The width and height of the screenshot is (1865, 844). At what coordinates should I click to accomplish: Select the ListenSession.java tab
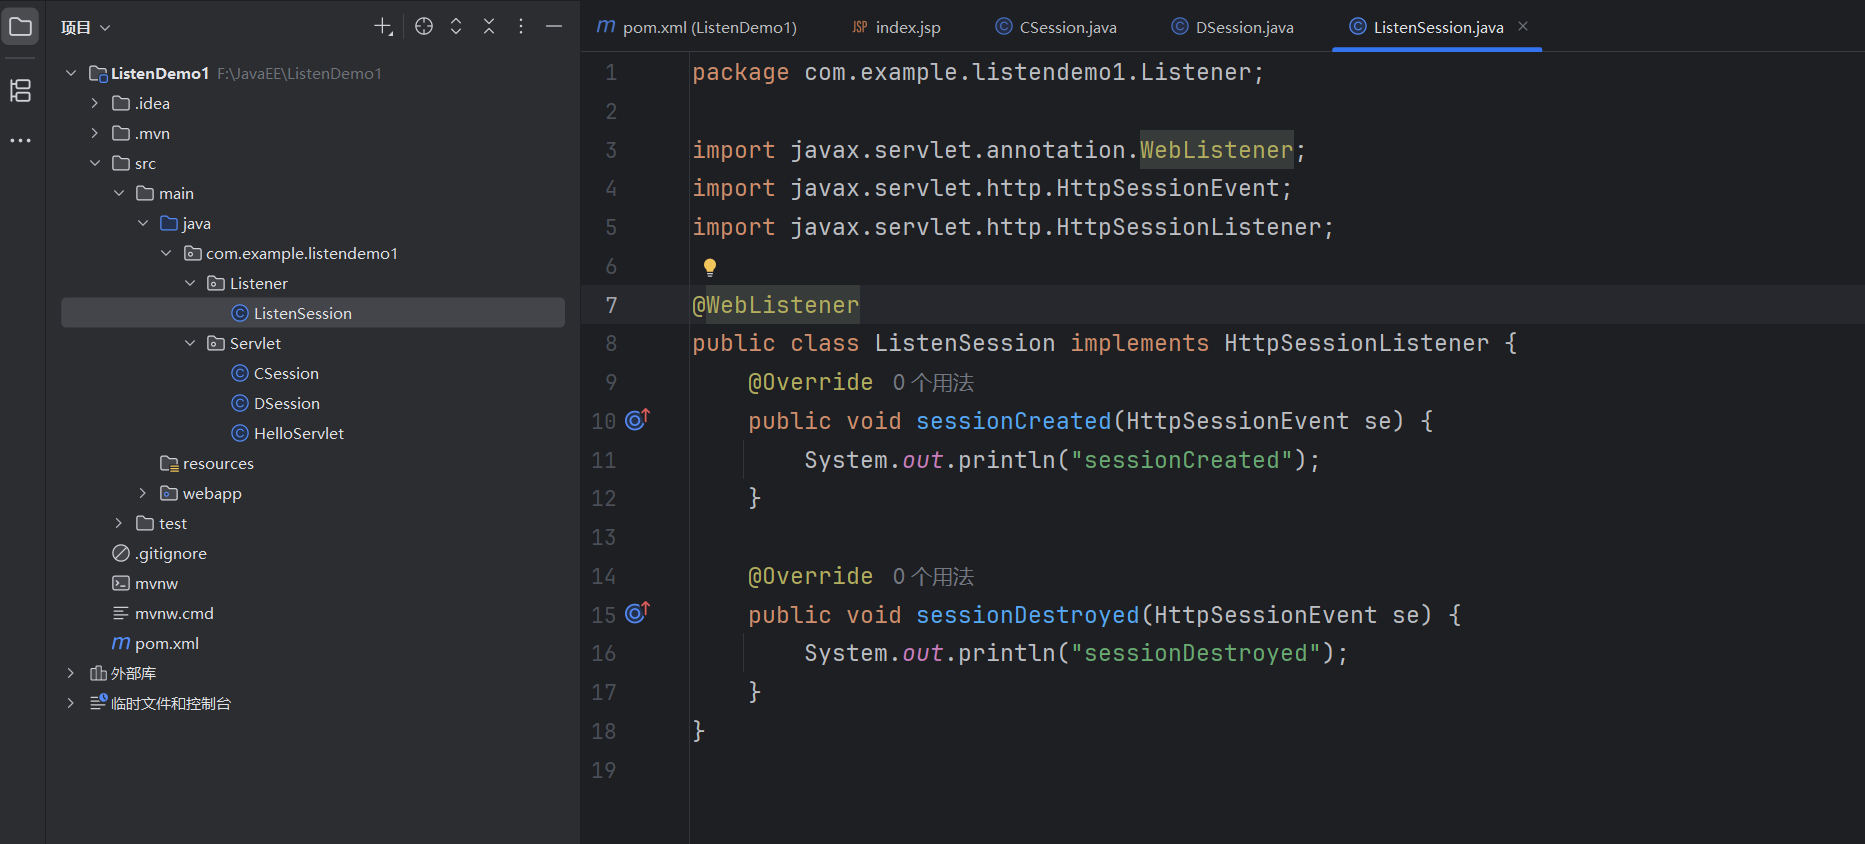click(x=1438, y=27)
